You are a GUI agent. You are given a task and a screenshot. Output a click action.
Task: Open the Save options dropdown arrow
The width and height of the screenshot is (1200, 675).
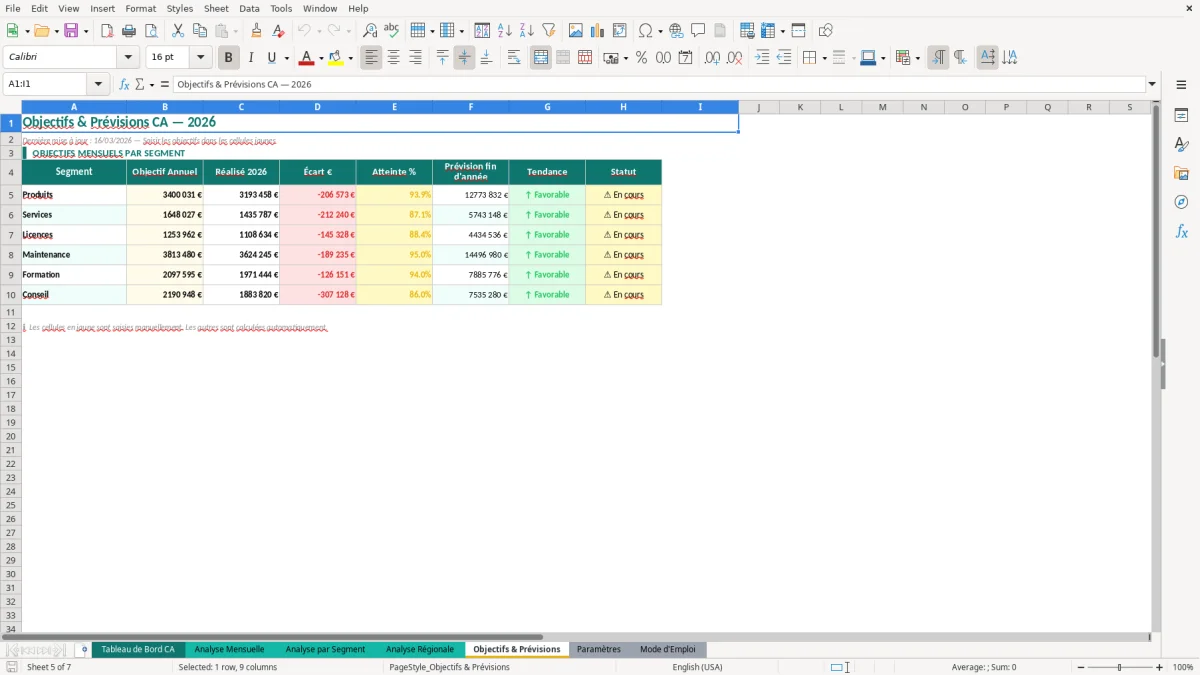(86, 31)
